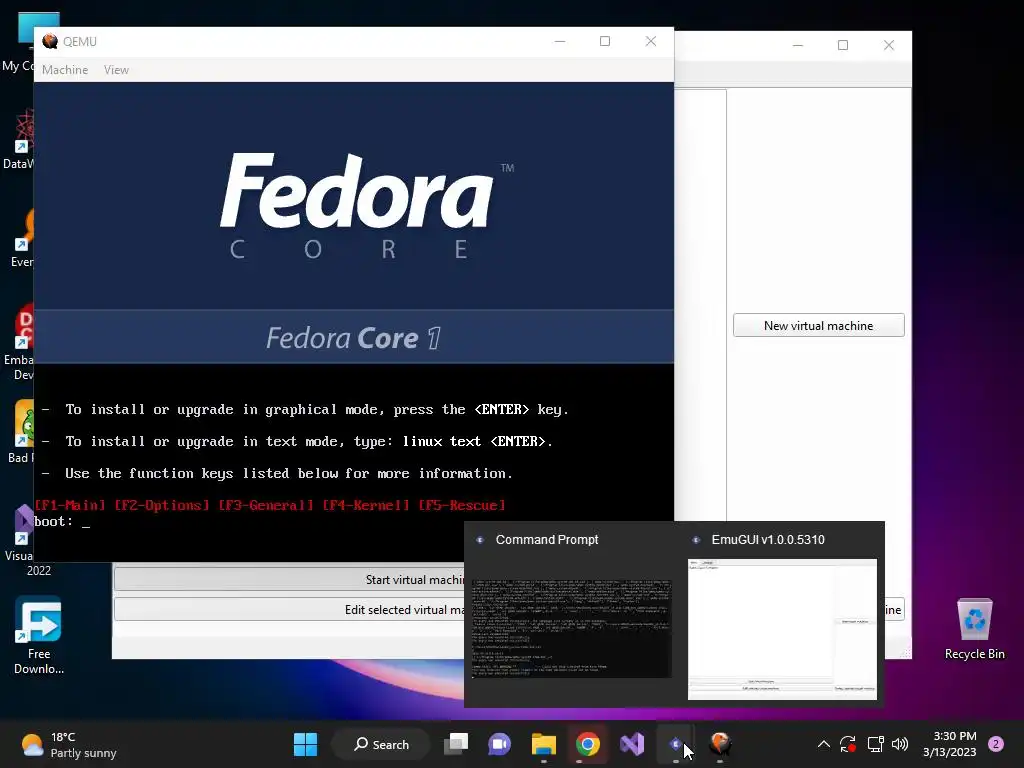Image resolution: width=1024 pixels, height=768 pixels.
Task: Select the Free Download desktop shortcut
Action: (39, 635)
